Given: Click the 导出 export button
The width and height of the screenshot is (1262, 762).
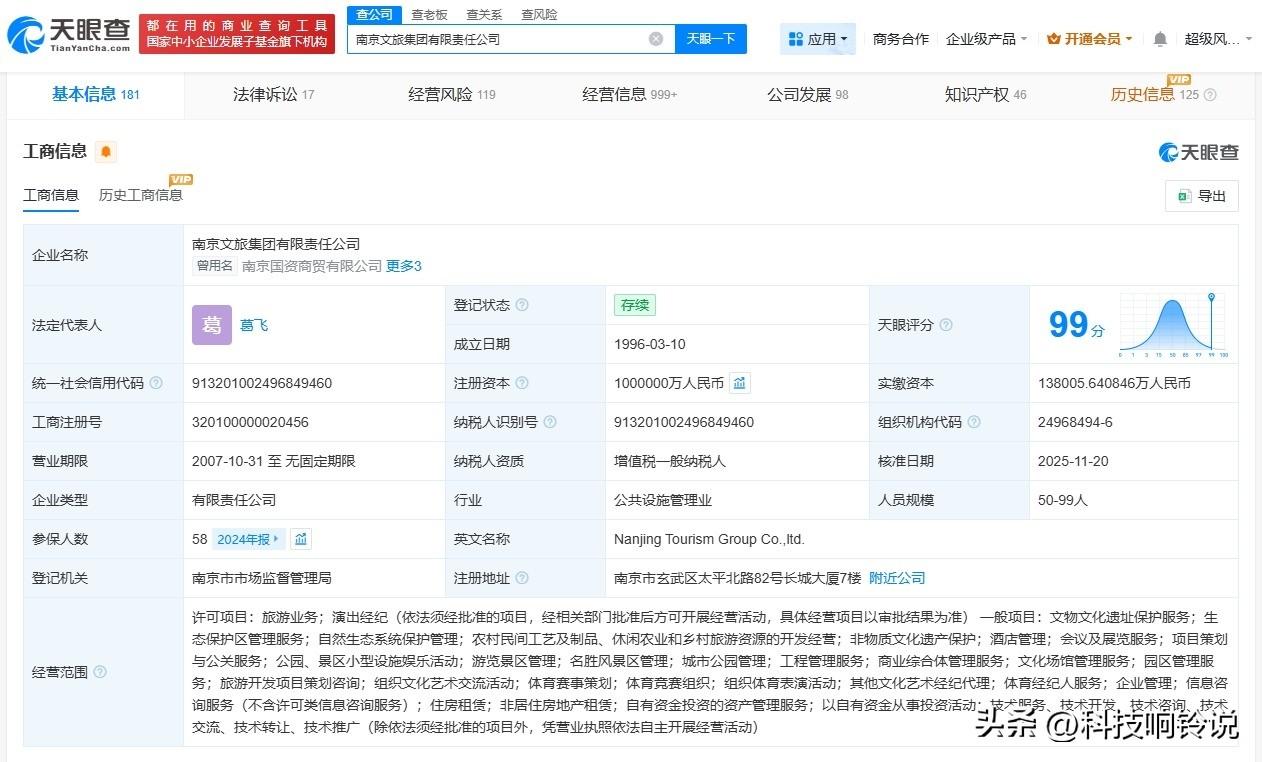Looking at the screenshot, I should coord(1202,196).
